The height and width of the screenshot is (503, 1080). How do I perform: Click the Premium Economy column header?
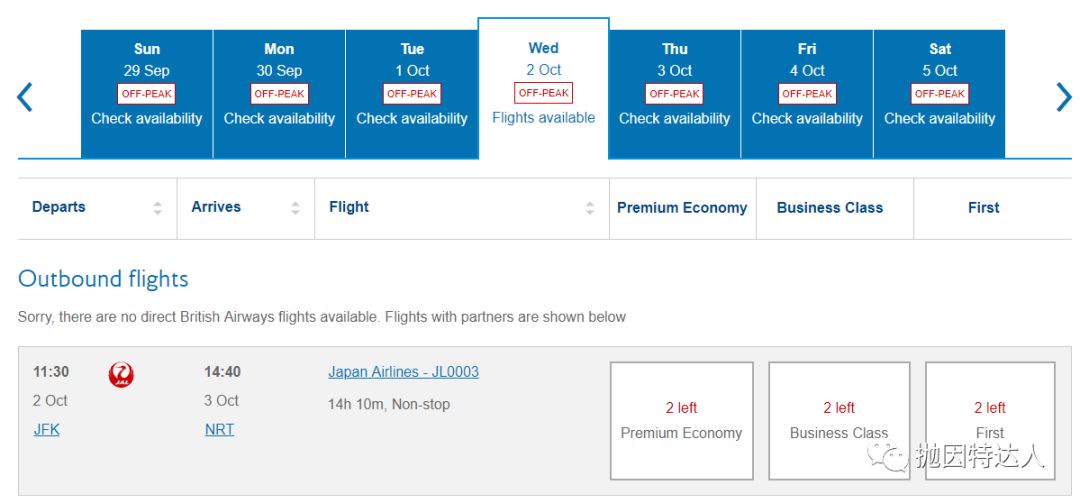coord(682,208)
